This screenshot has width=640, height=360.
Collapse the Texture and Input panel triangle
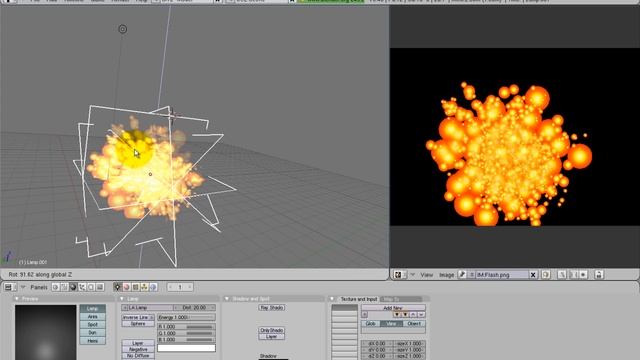tap(332, 299)
